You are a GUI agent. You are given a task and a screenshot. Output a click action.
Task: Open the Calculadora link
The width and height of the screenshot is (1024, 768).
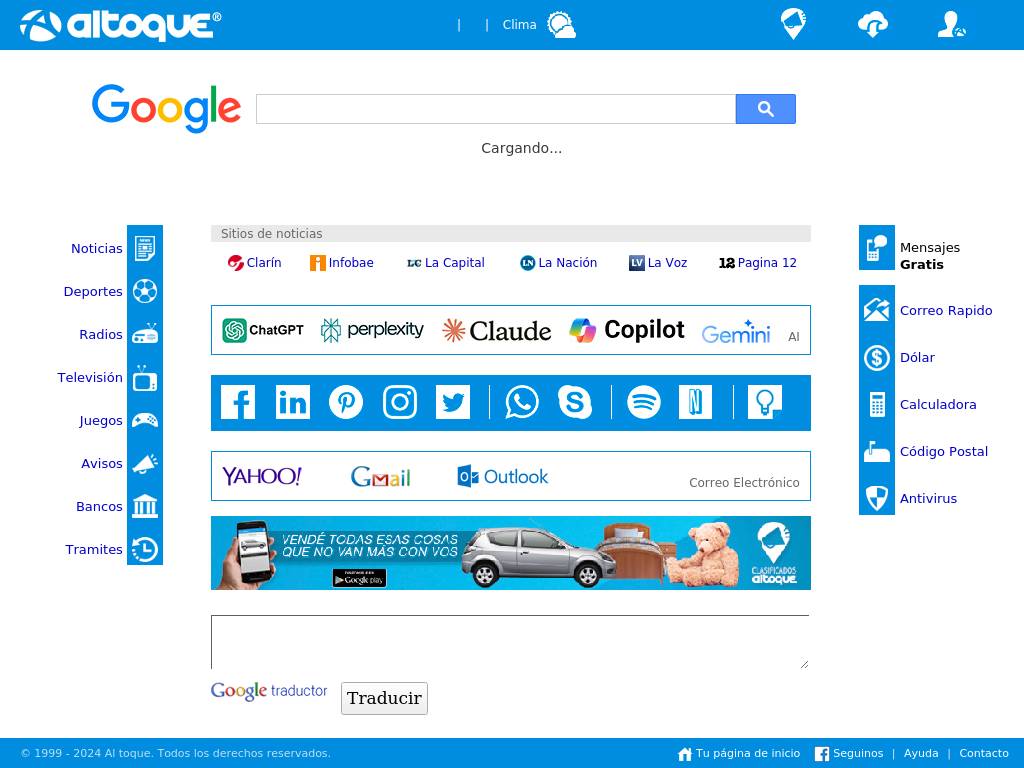pyautogui.click(x=938, y=405)
